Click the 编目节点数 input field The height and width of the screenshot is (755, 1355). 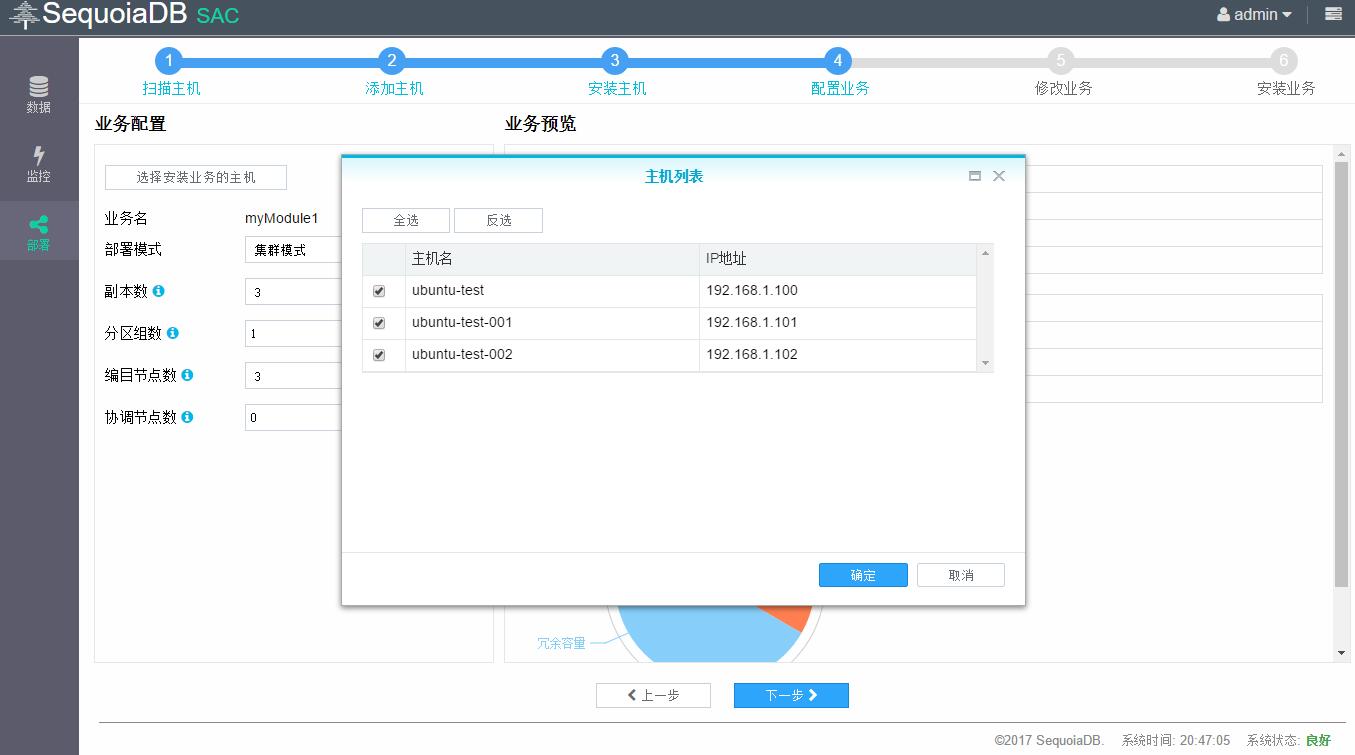[x=293, y=376]
